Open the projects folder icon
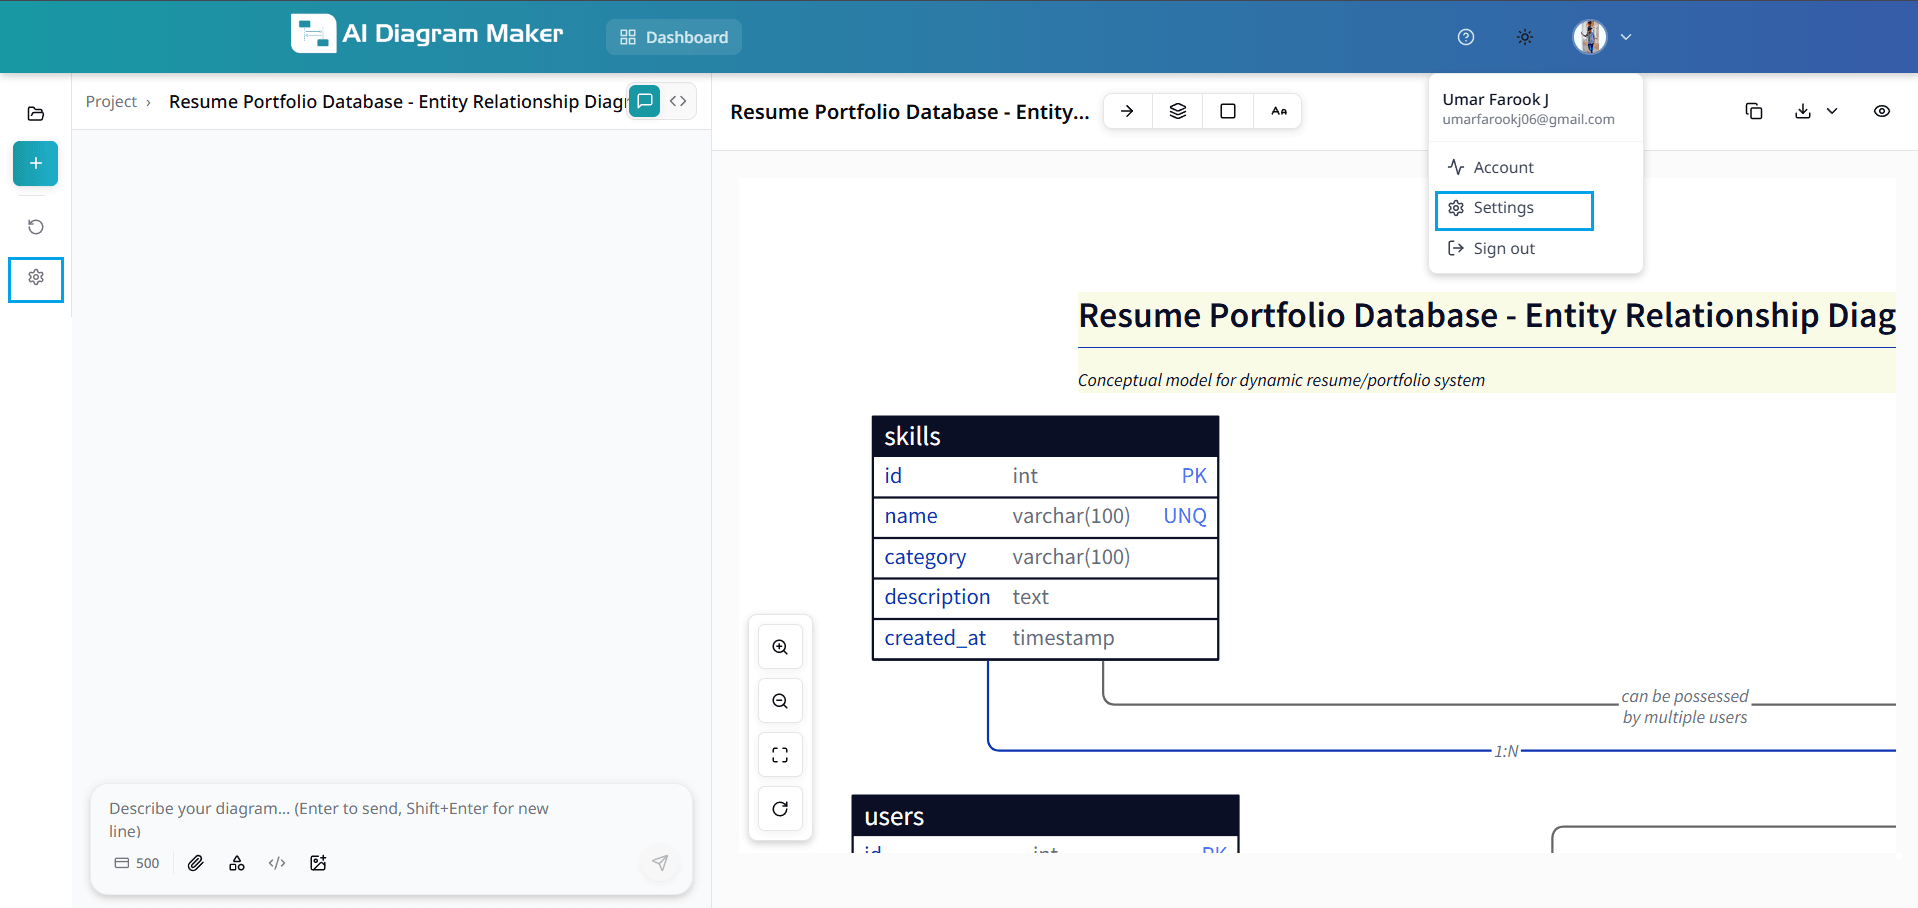This screenshot has height=908, width=1918. (35, 113)
